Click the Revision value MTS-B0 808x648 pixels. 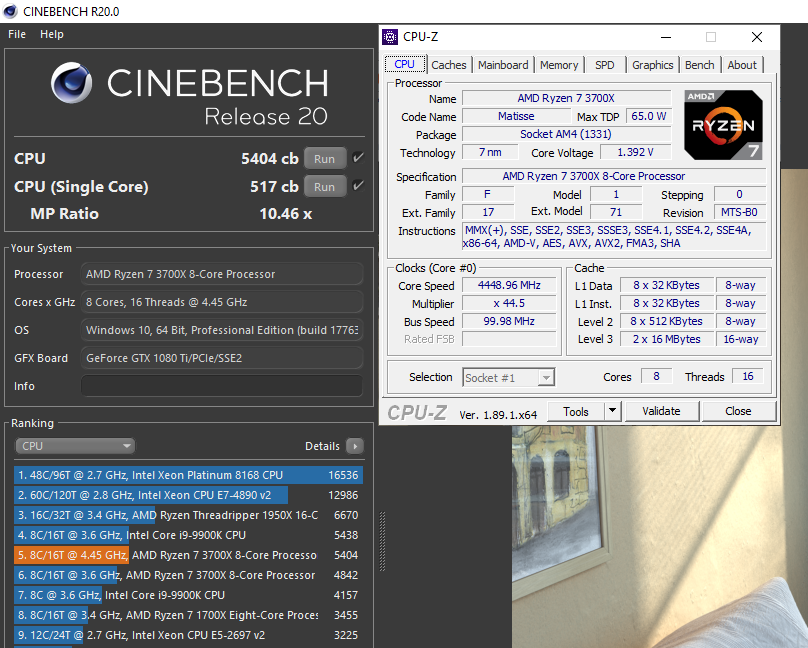(x=739, y=212)
